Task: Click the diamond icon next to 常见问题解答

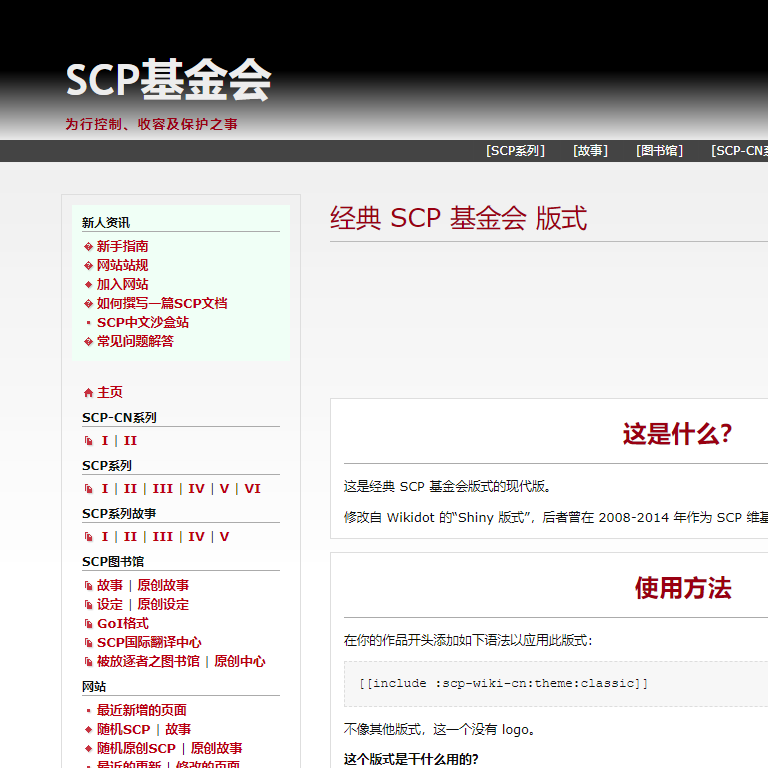Action: tap(88, 342)
